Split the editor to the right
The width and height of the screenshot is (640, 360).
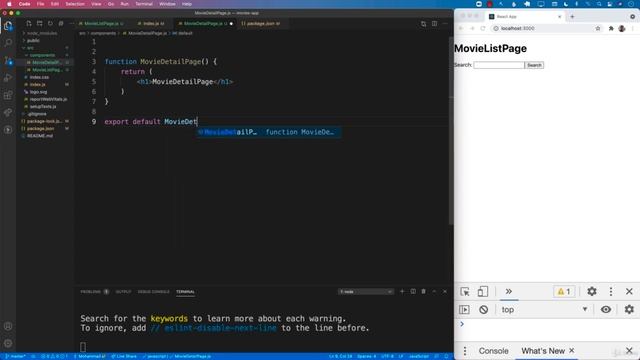(434, 24)
